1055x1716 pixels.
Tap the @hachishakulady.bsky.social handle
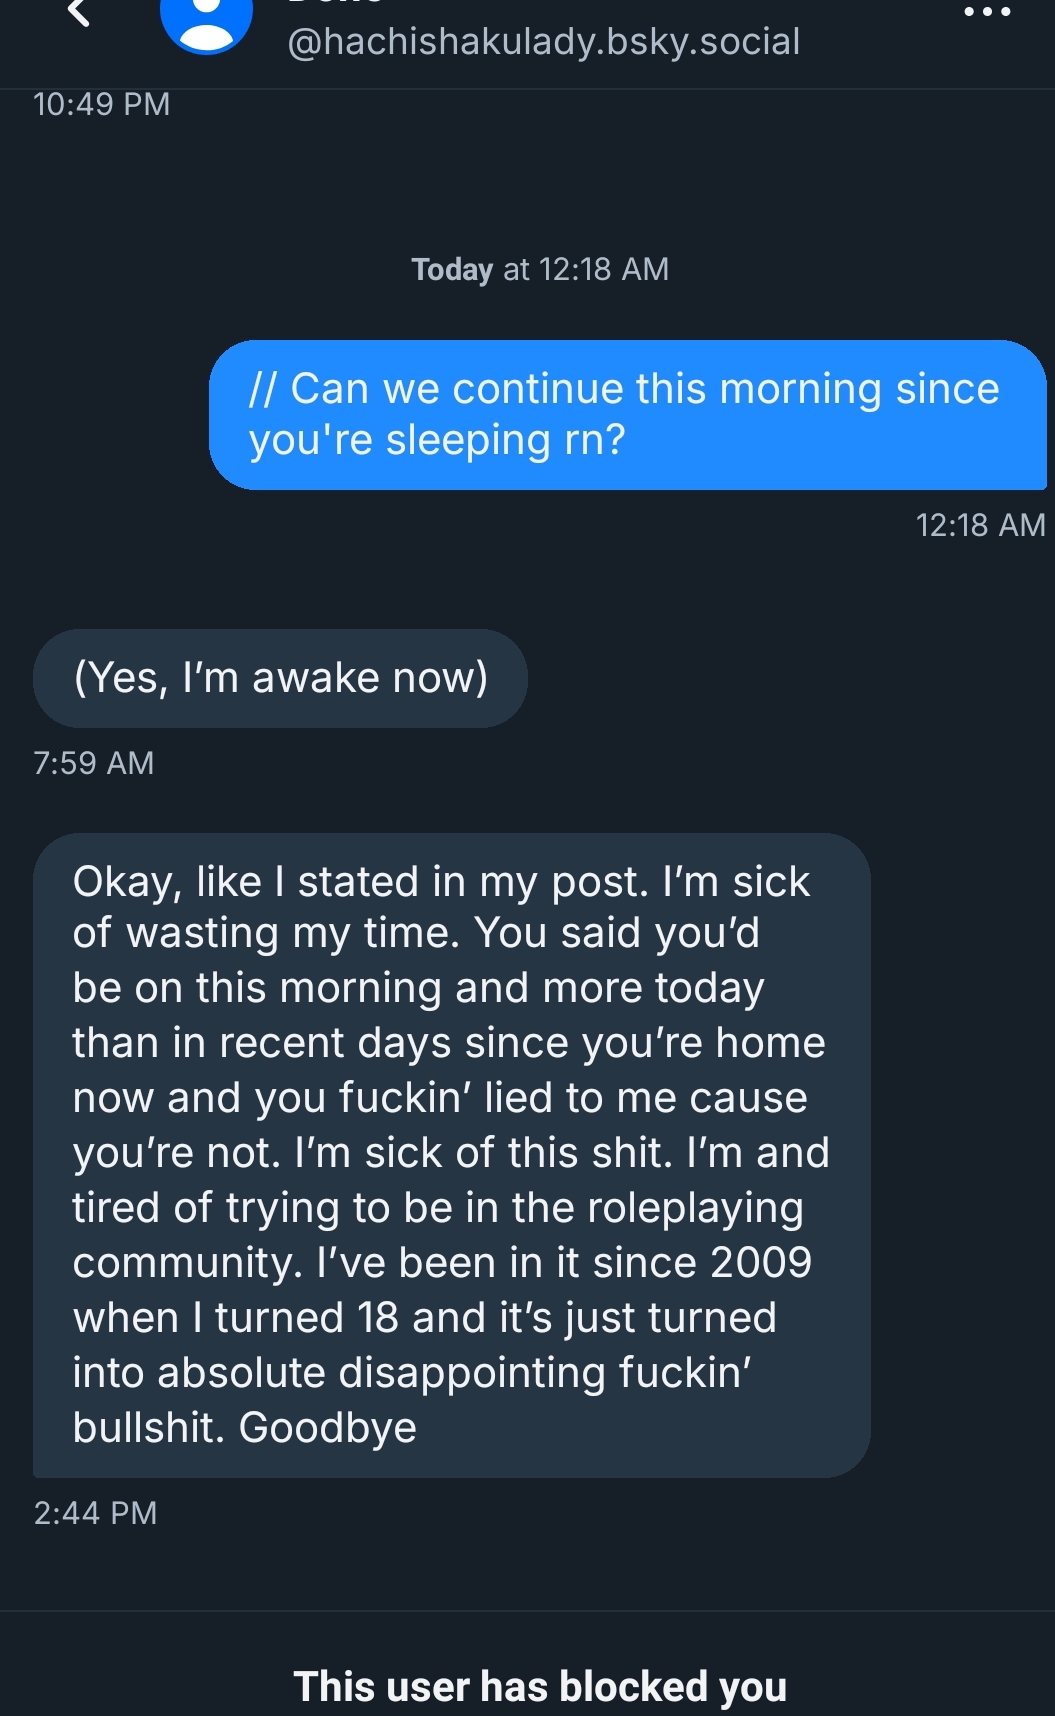543,42
